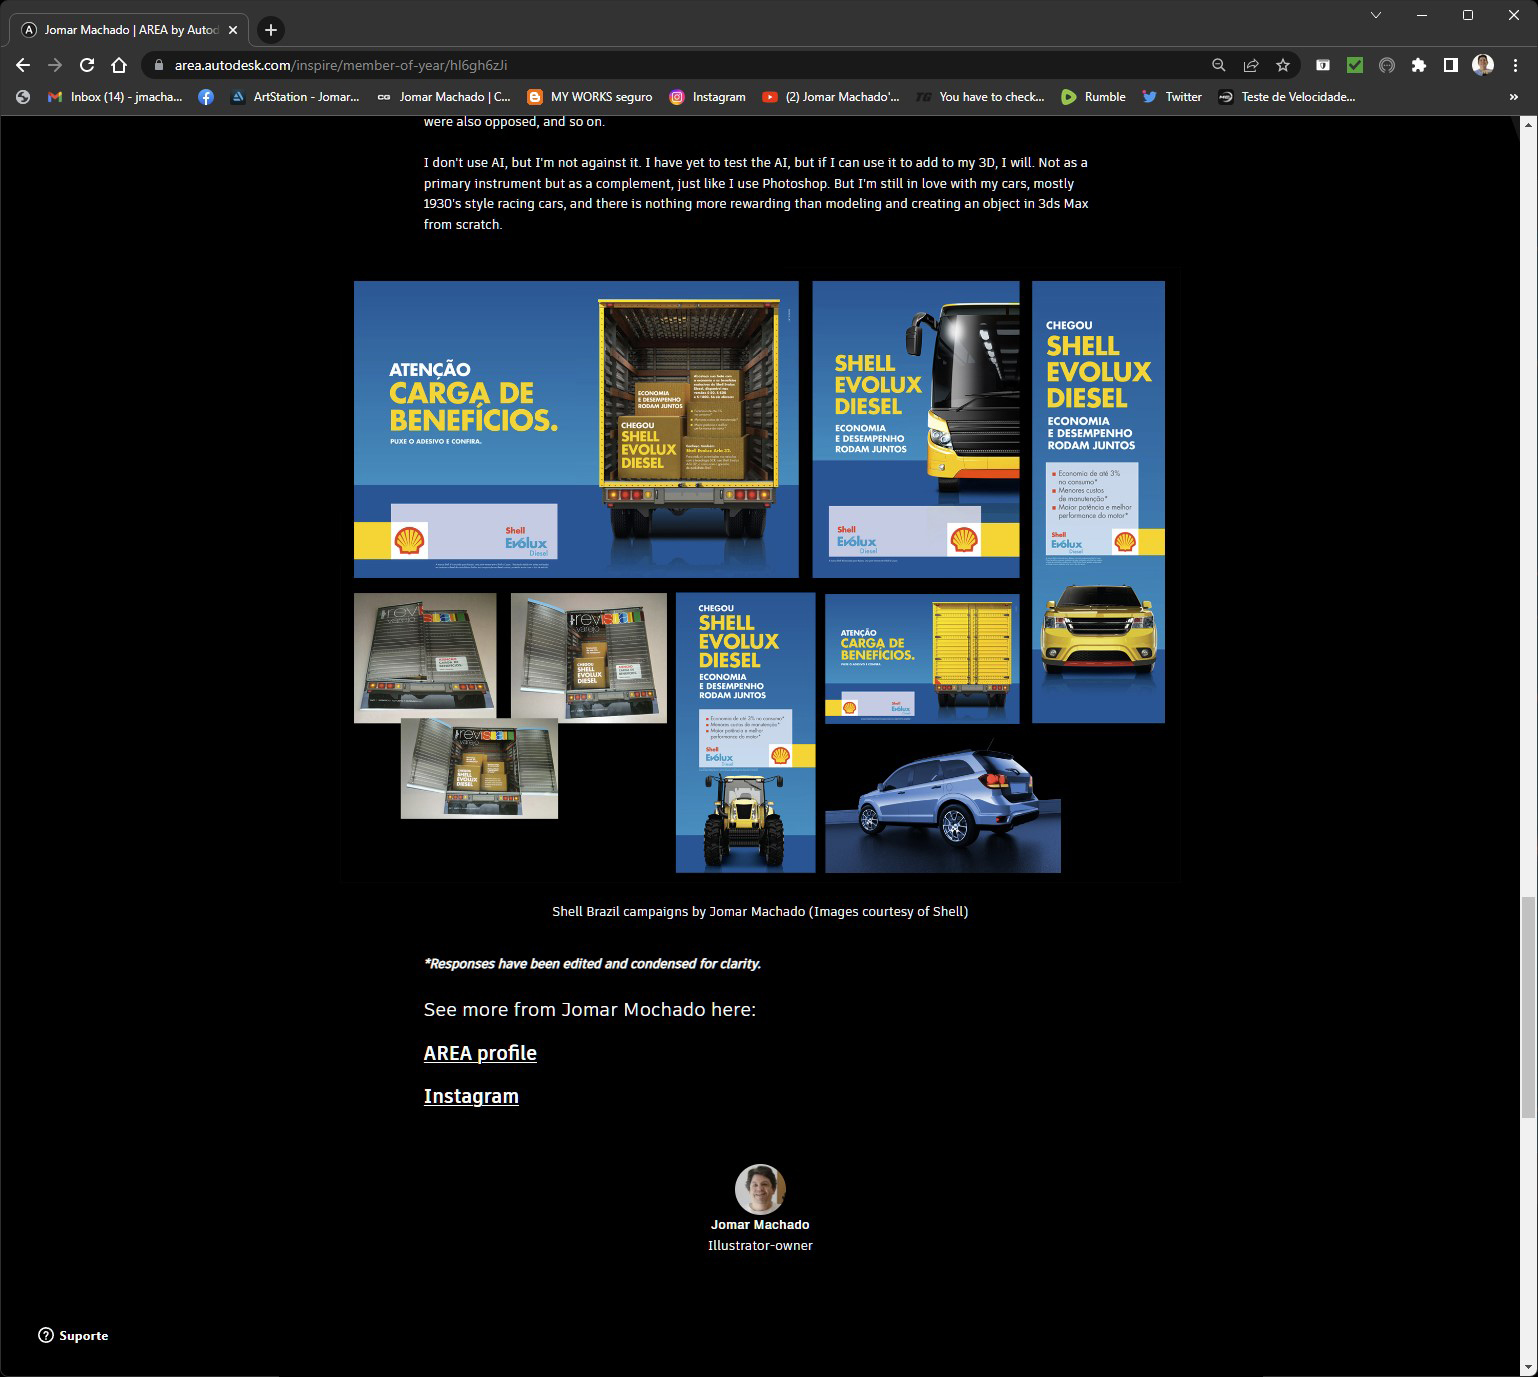The height and width of the screenshot is (1377, 1538).
Task: Close the Jomar Machado AREA tab
Action: point(233,30)
